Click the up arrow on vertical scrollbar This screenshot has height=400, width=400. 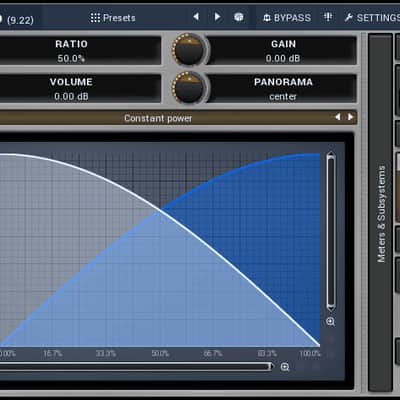click(x=331, y=155)
